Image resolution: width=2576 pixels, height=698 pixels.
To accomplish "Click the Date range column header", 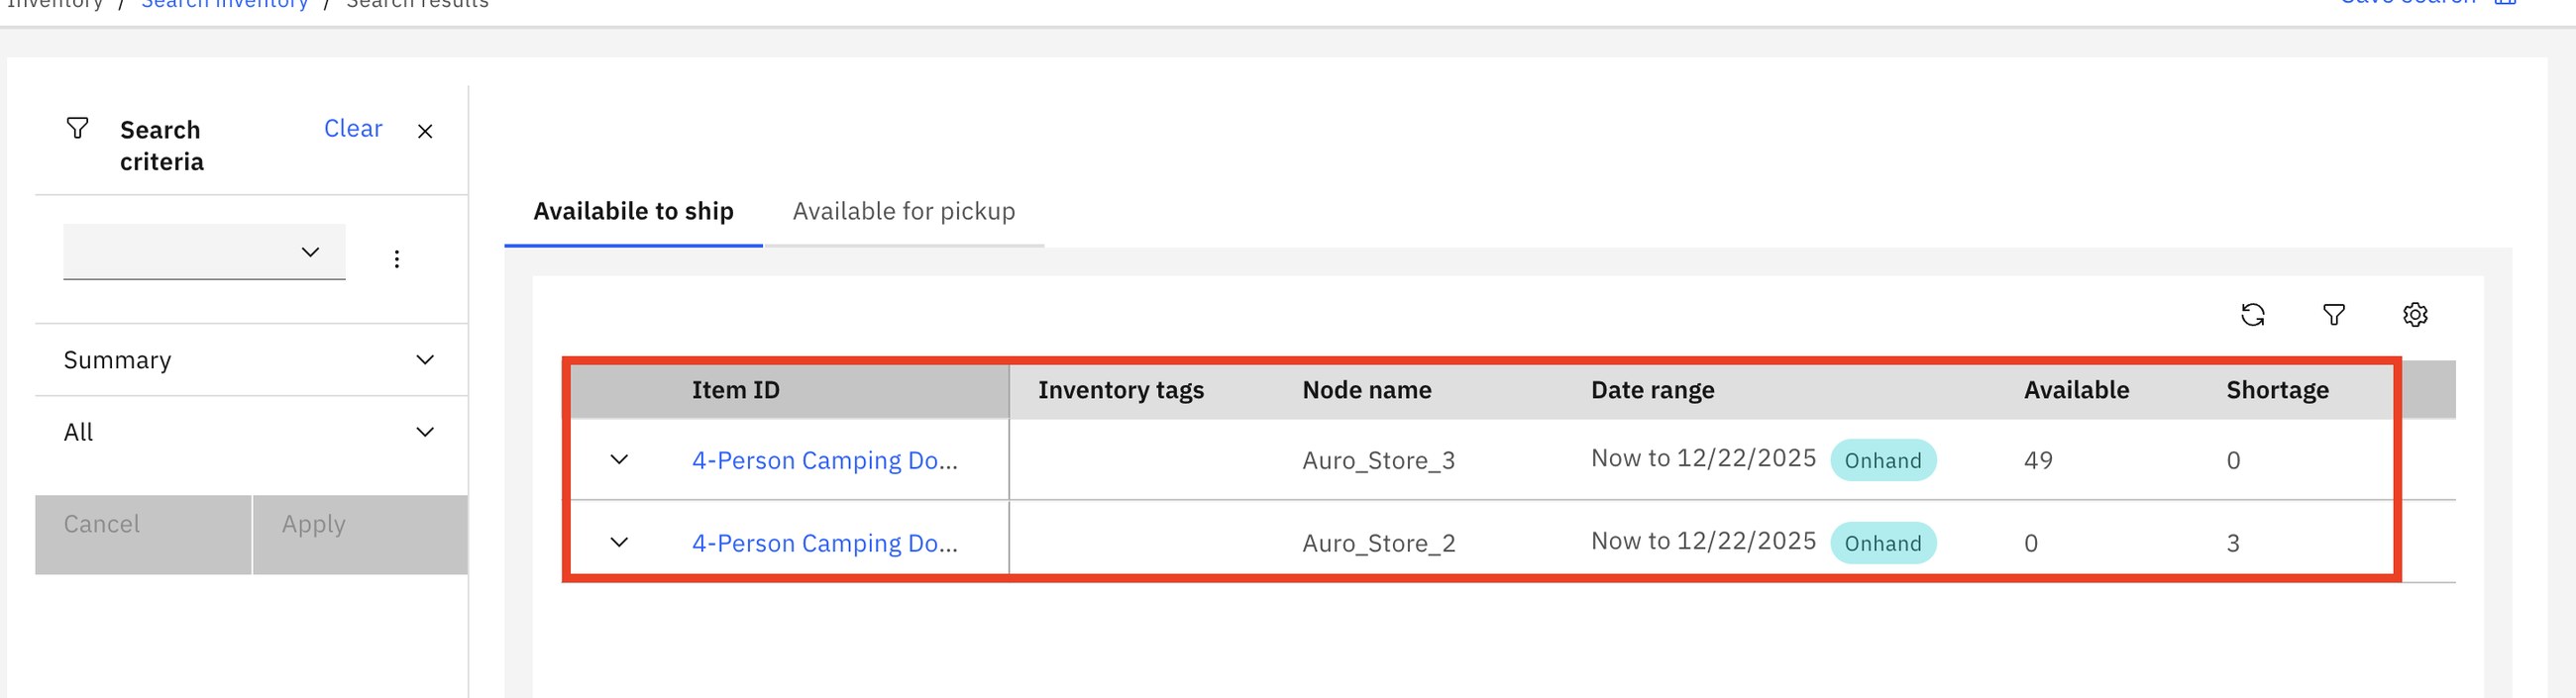I will (1652, 390).
